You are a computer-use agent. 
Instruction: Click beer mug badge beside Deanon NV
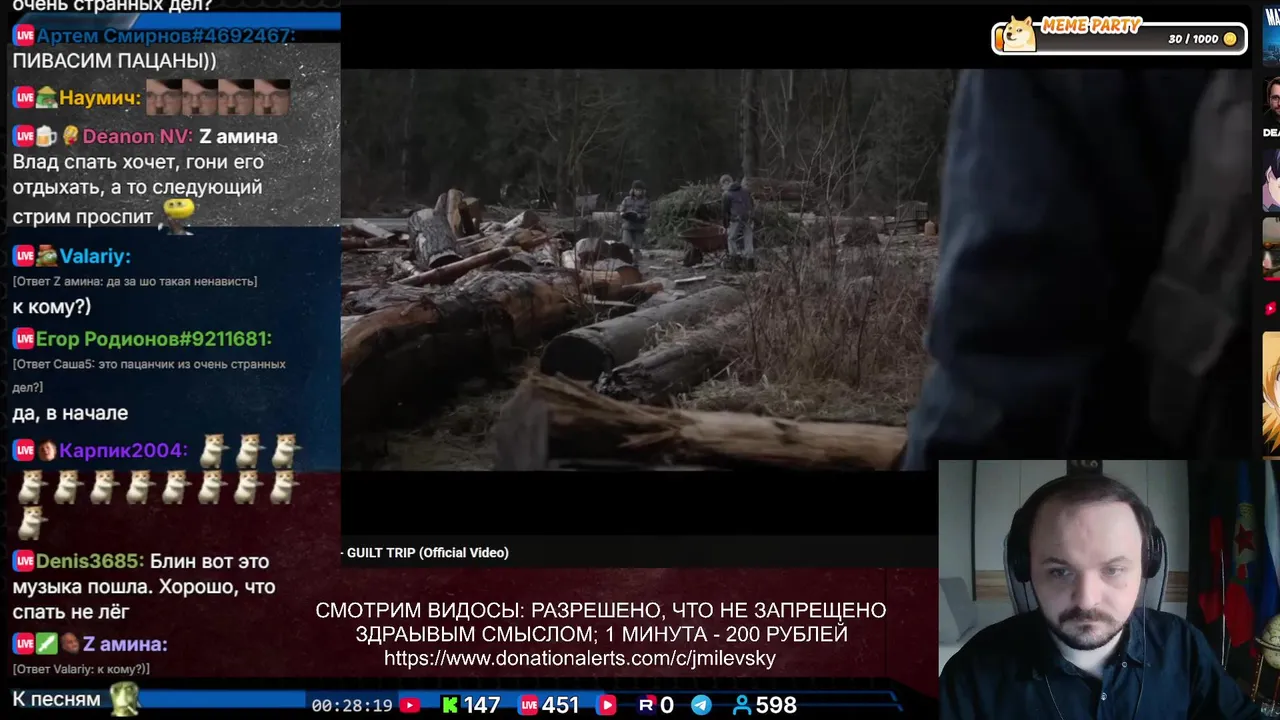46,136
